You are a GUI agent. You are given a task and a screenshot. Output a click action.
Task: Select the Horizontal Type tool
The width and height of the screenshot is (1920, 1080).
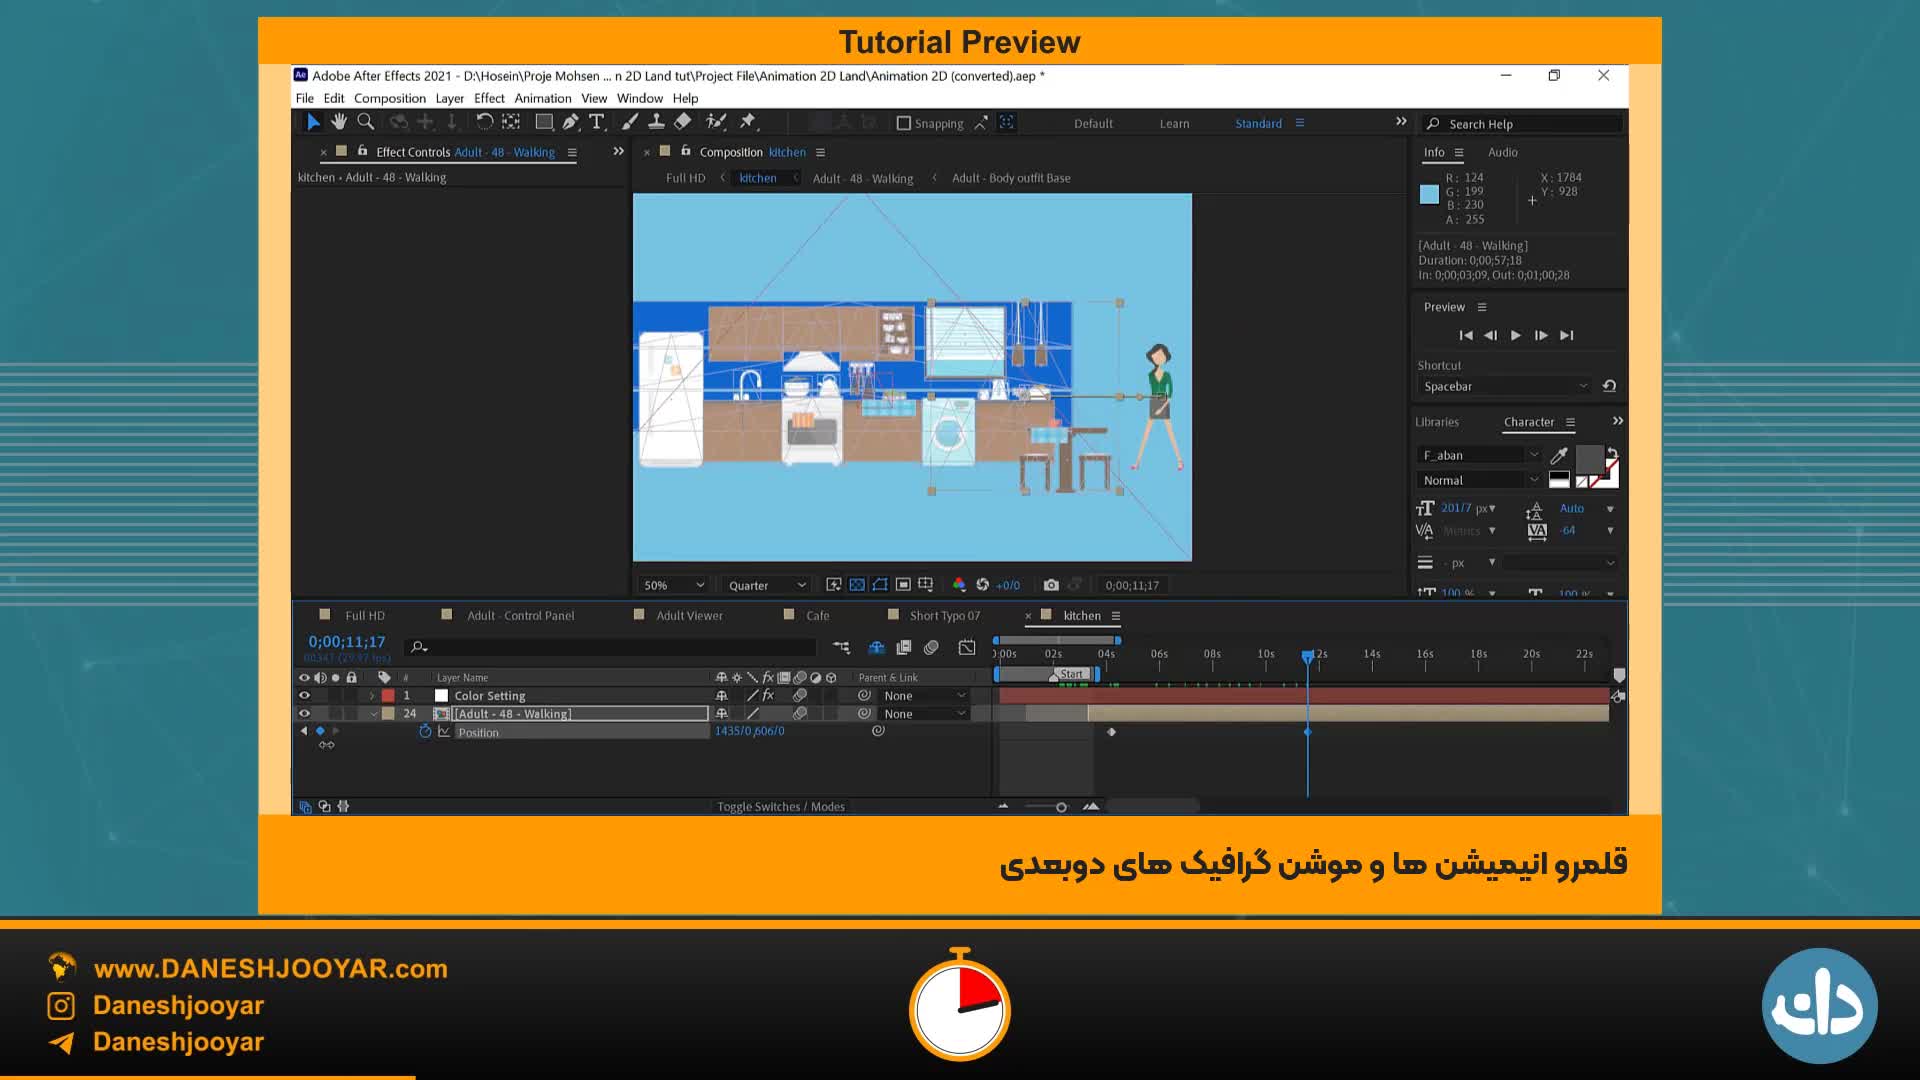(x=597, y=122)
